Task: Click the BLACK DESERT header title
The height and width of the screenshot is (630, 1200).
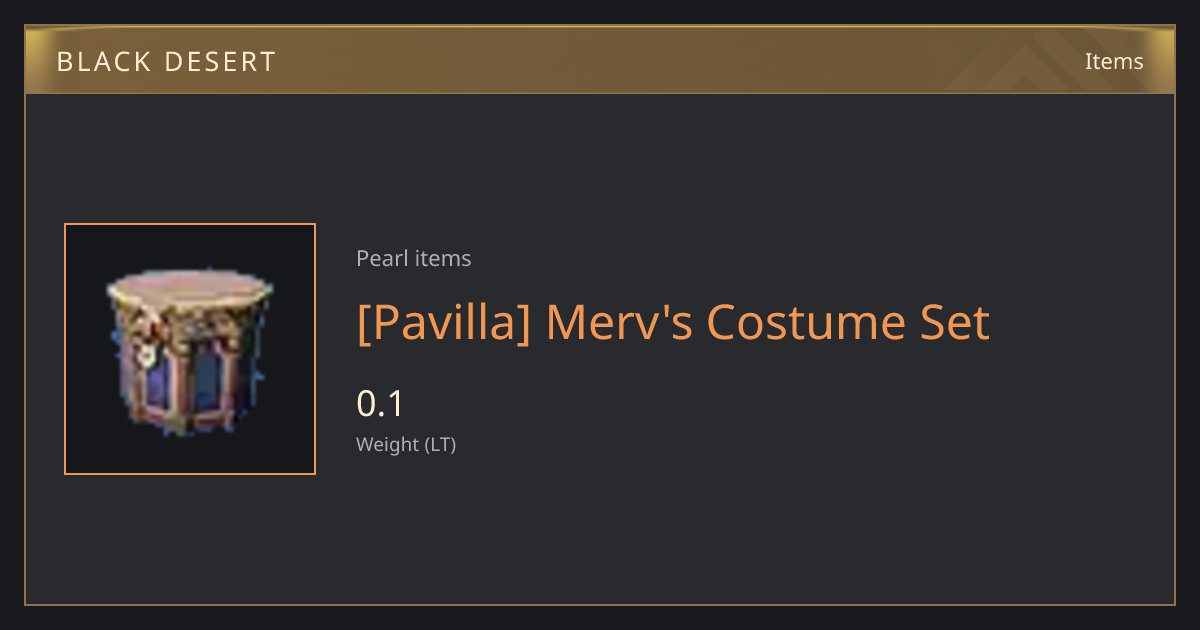Action: click(x=166, y=62)
